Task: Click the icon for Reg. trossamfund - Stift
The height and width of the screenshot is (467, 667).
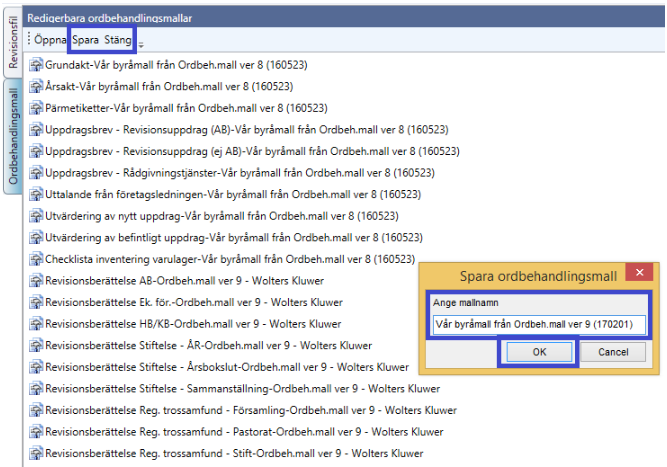Action: [x=36, y=453]
